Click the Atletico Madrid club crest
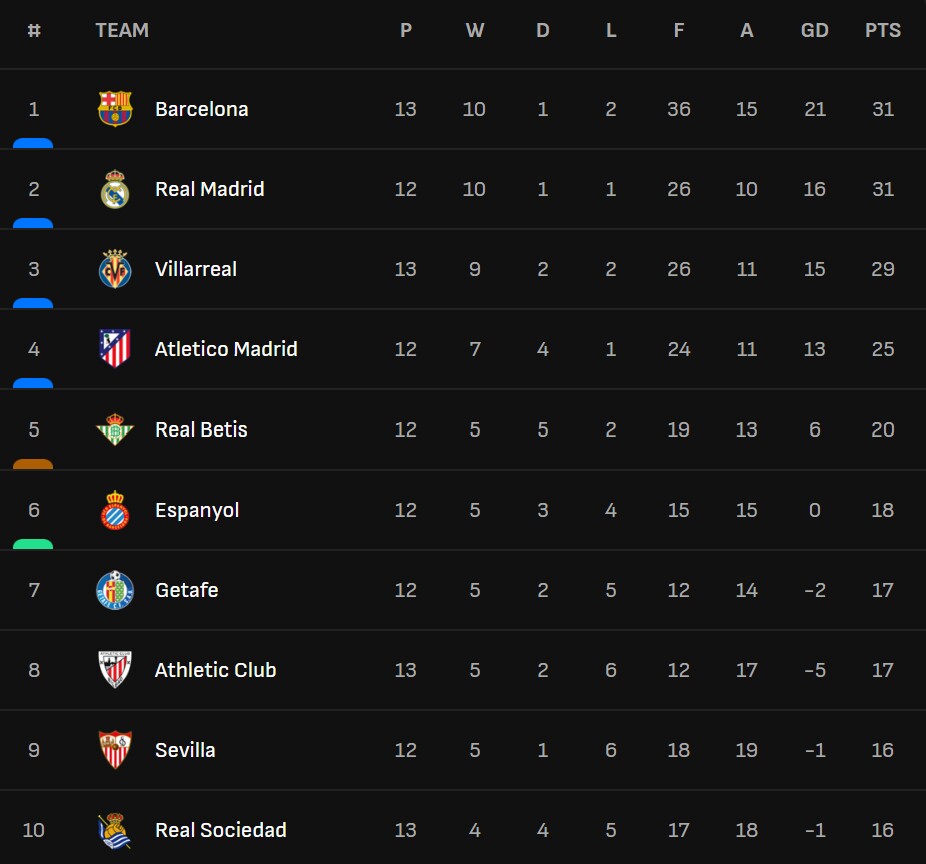The image size is (926, 864). (115, 349)
